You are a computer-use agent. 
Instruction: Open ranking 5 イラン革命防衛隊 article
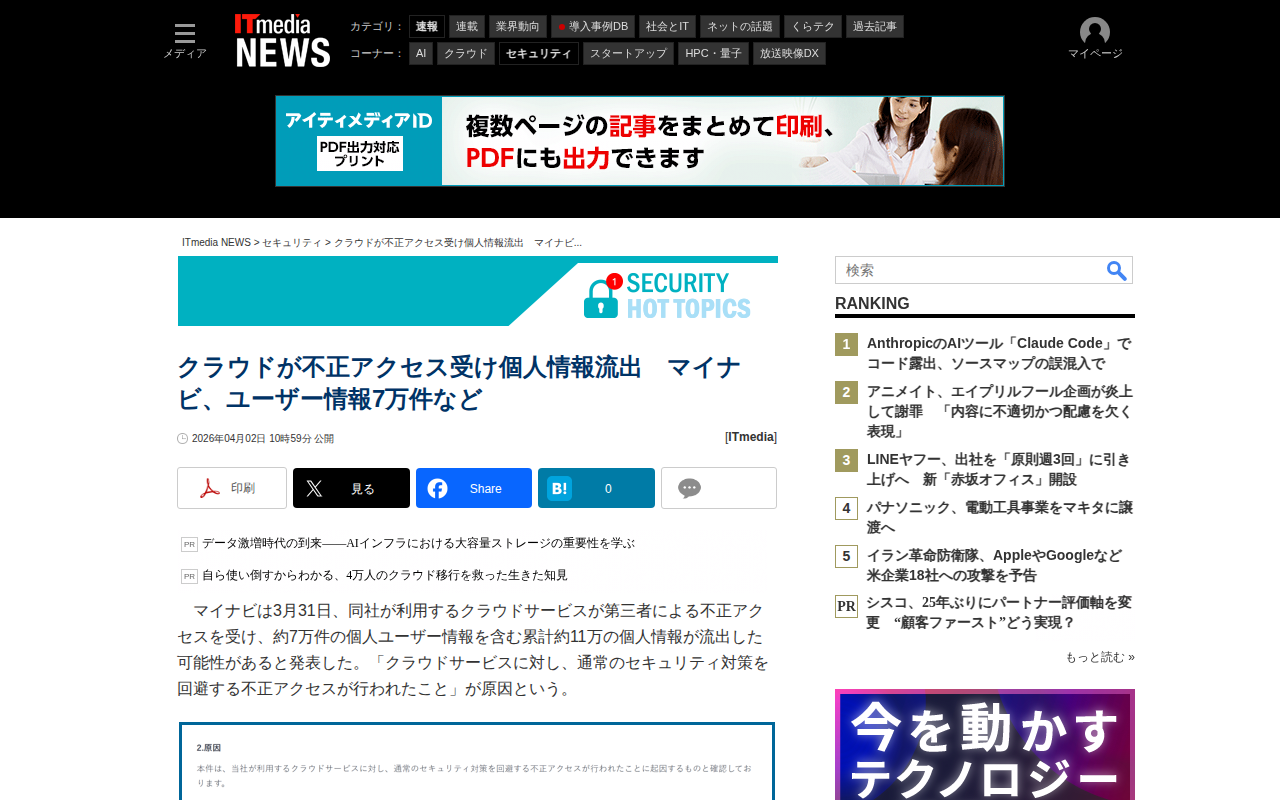coord(995,565)
